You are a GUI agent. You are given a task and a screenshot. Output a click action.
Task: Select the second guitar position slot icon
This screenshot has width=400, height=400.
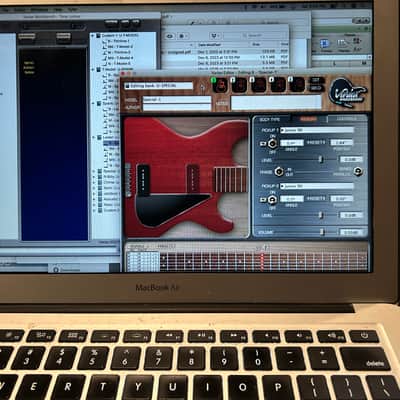tap(239, 85)
